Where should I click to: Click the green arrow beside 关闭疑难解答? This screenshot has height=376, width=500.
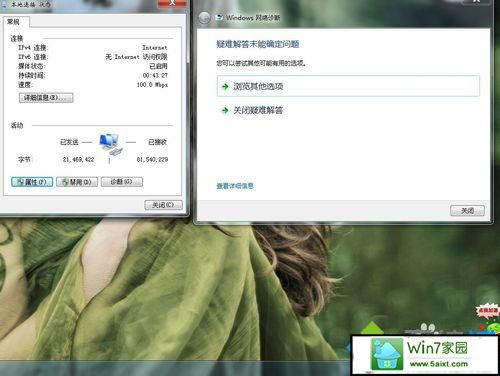point(225,110)
